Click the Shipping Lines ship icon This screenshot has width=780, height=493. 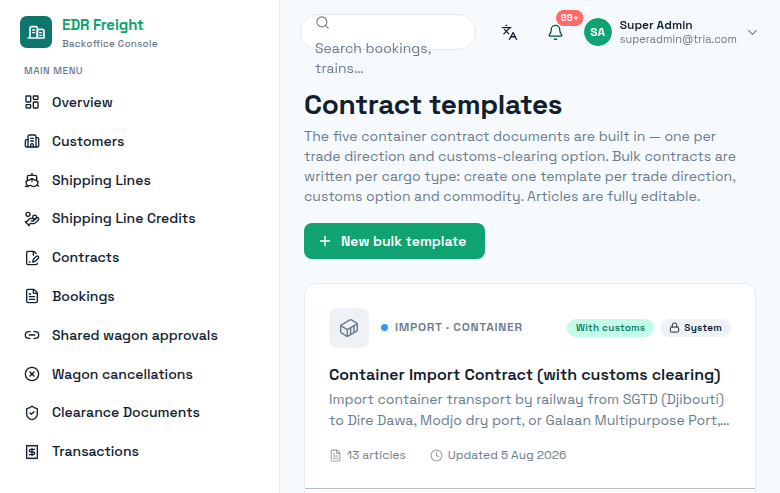[32, 180]
